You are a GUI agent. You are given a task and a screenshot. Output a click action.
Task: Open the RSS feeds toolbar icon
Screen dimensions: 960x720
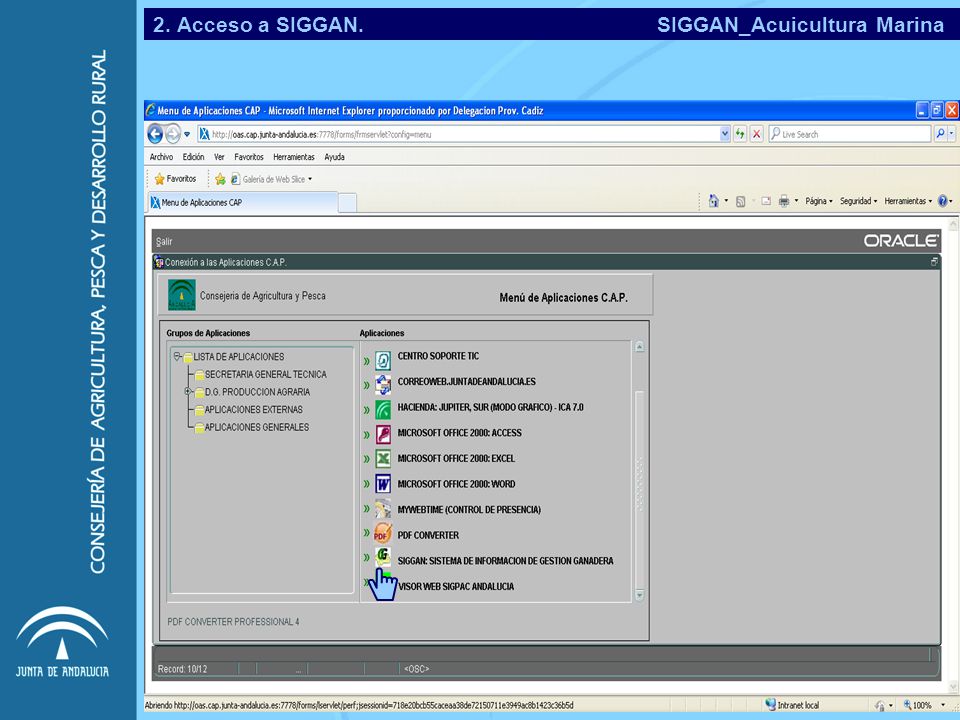740,201
